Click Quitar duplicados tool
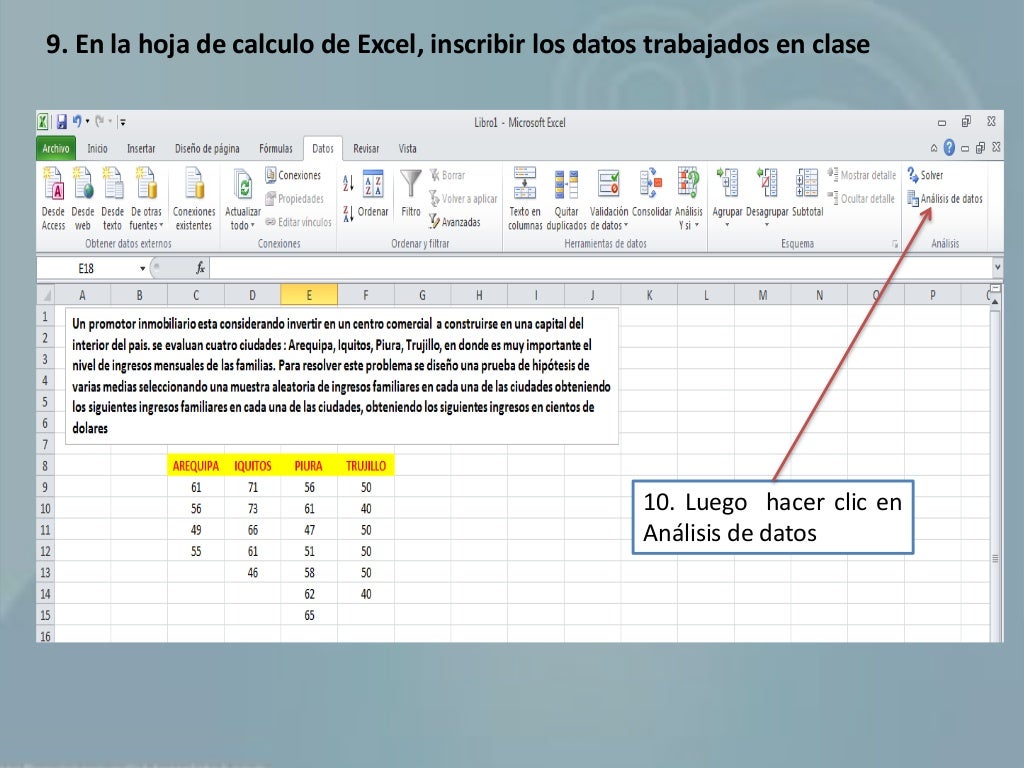This screenshot has width=1024, height=768. click(566, 199)
